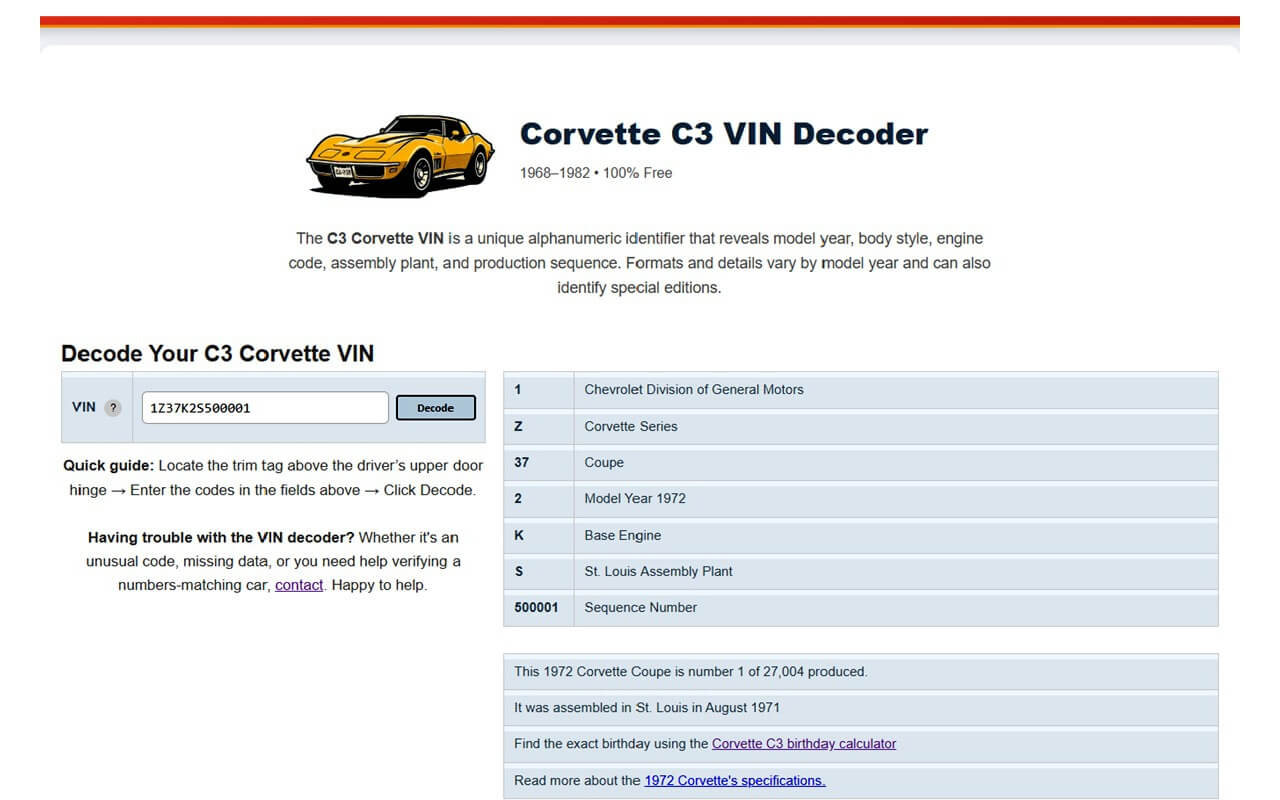Click the '1968–1982 • 100% Free' subtitle
1280x800 pixels.
[x=596, y=173]
